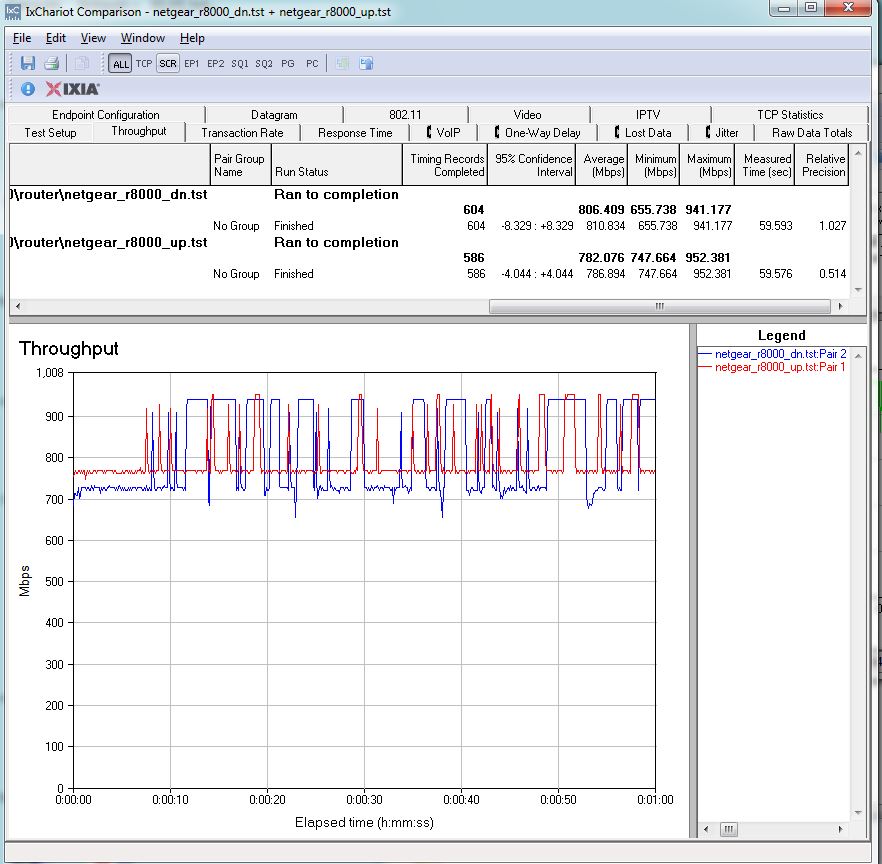Click the legend scroll-right arrow
This screenshot has width=882, height=864.
pyautogui.click(x=840, y=829)
